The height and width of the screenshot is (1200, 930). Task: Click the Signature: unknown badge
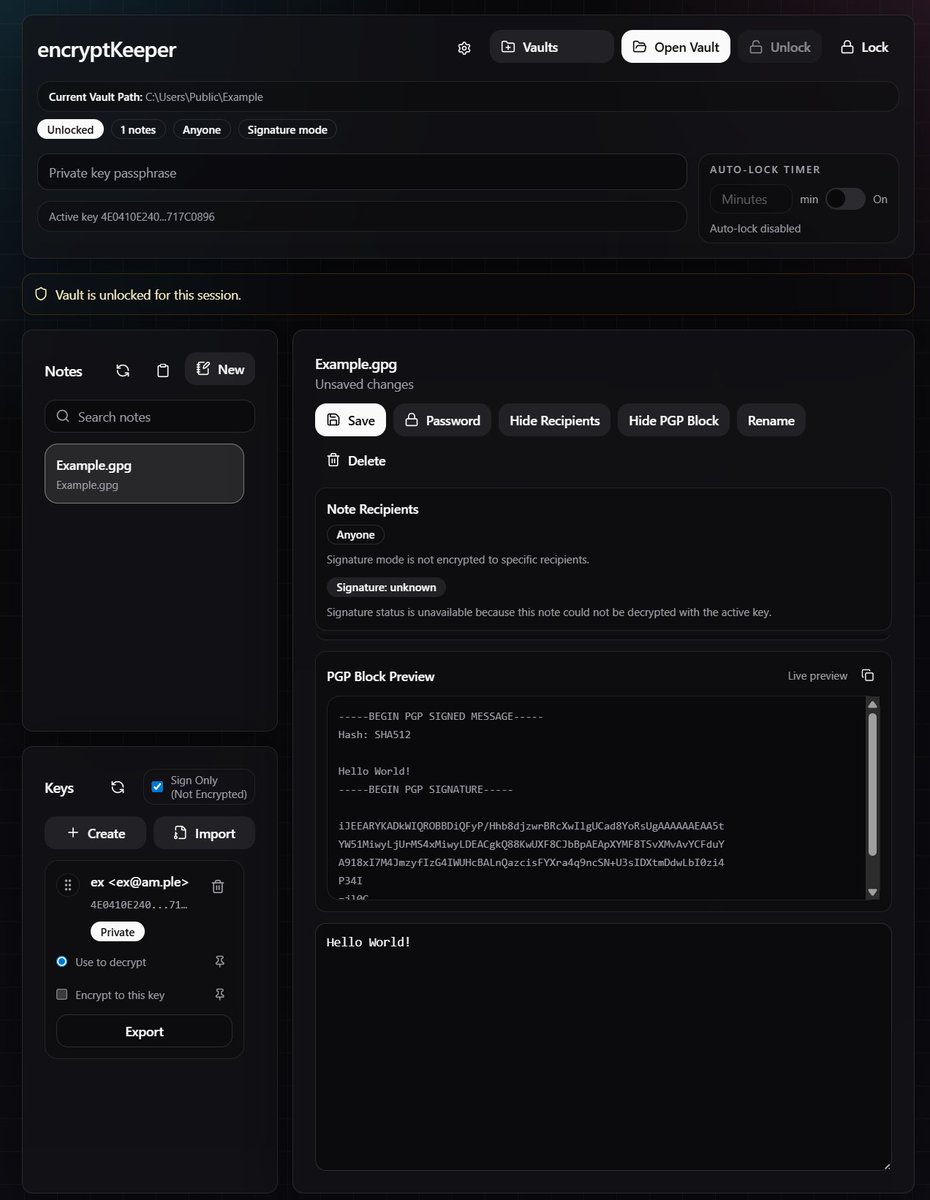point(386,587)
